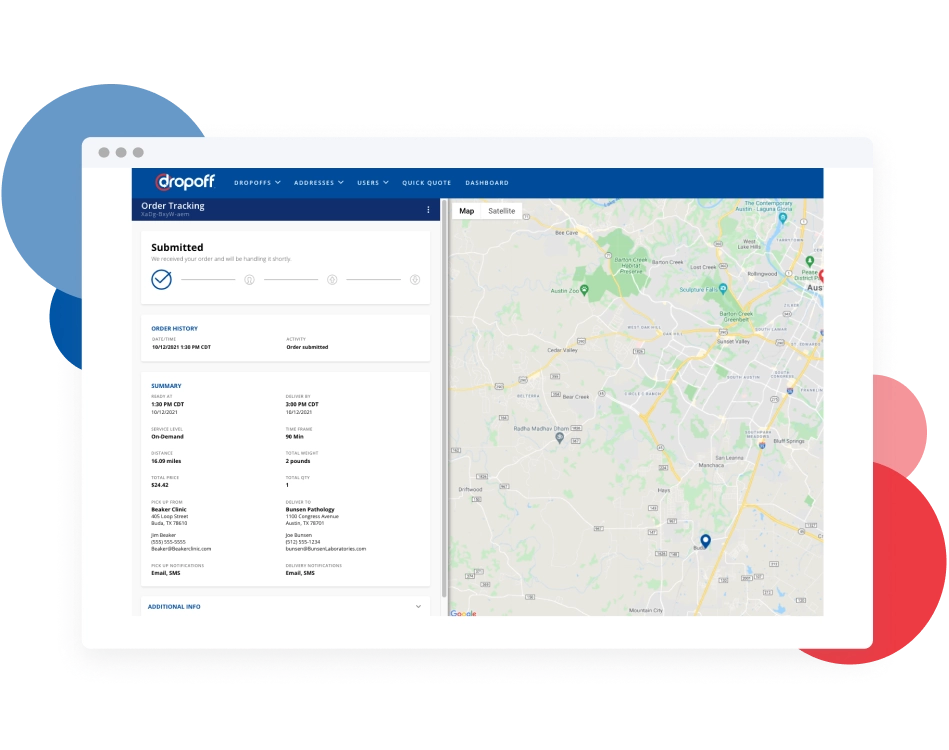Open the three-dot Order Tracking menu
The image size is (949, 750).
428,210
